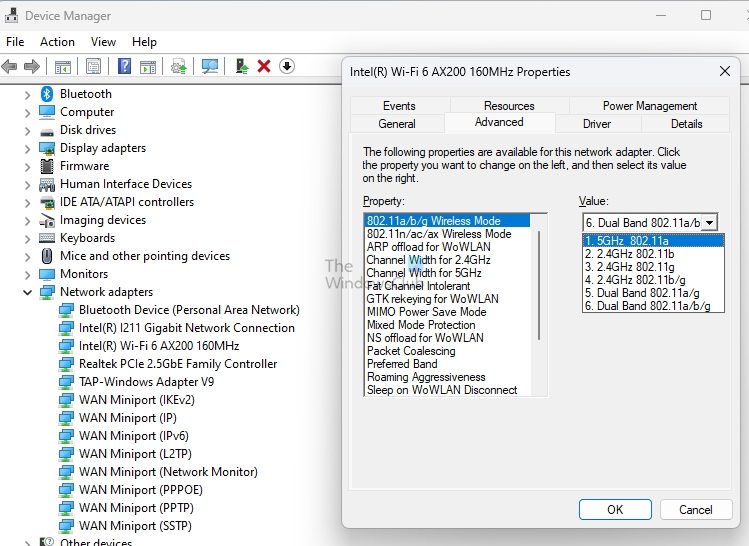Viewport: 749px width, 546px height.
Task: Select WAN Miniport (PPPOE) adapter
Action: 141,490
